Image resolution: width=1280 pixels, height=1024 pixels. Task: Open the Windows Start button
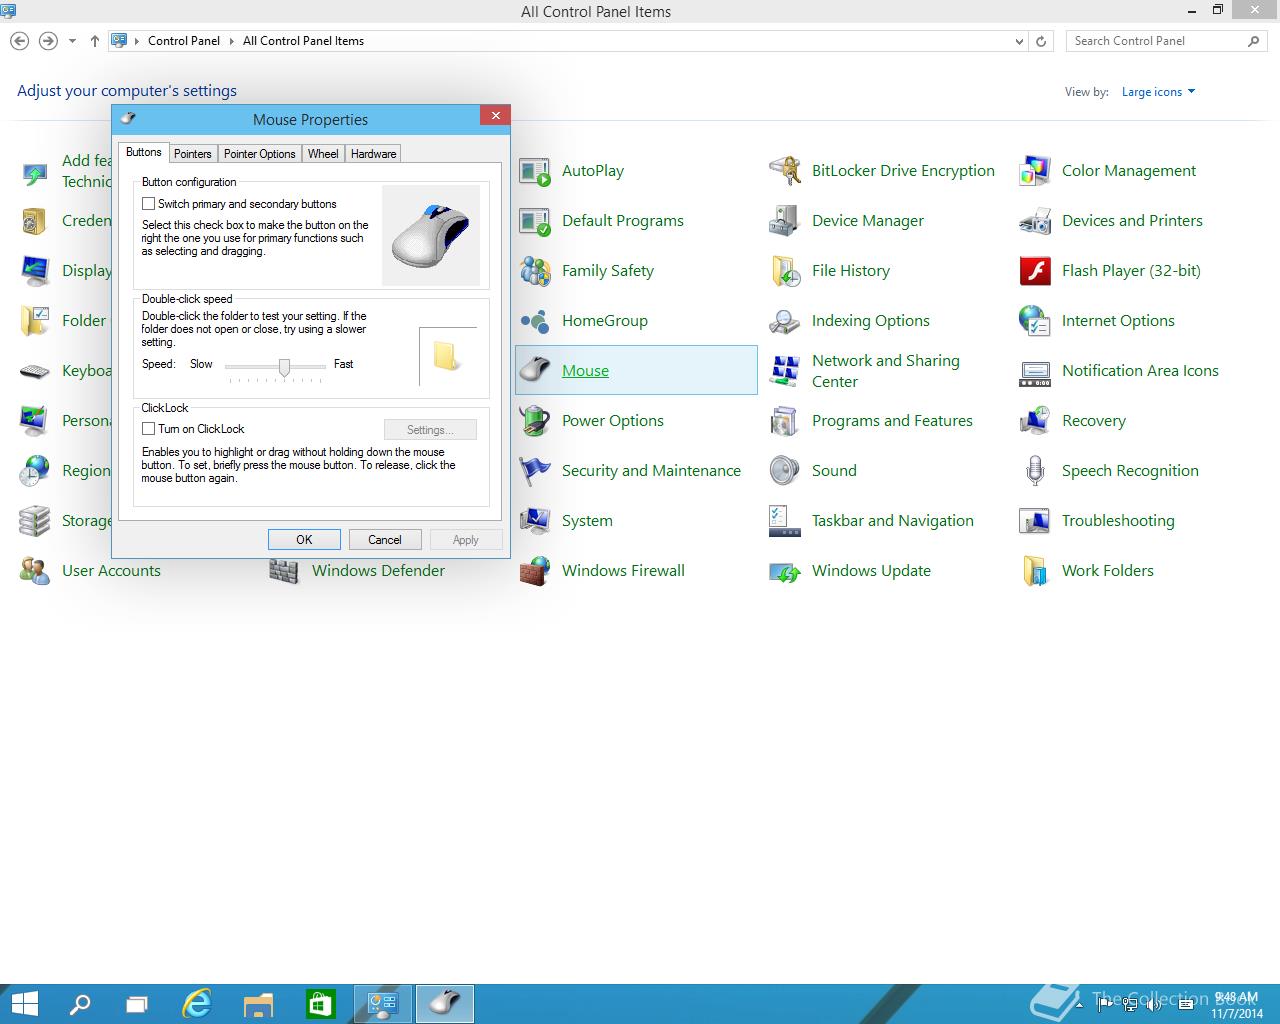[x=23, y=1004]
